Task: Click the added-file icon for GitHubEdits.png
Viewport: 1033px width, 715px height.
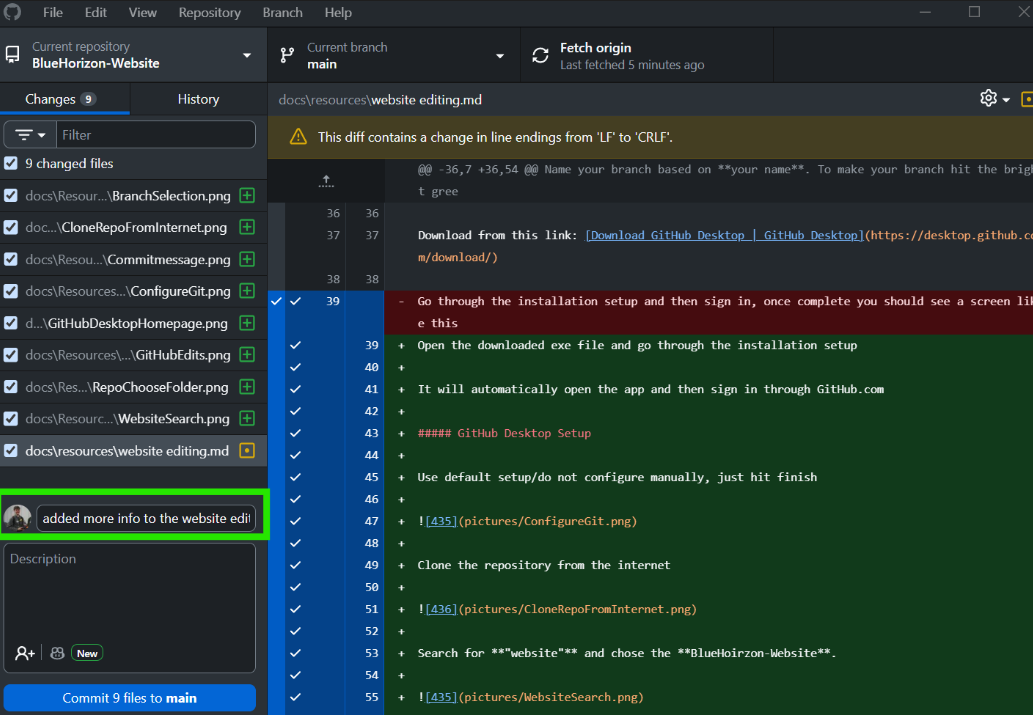Action: pos(247,355)
